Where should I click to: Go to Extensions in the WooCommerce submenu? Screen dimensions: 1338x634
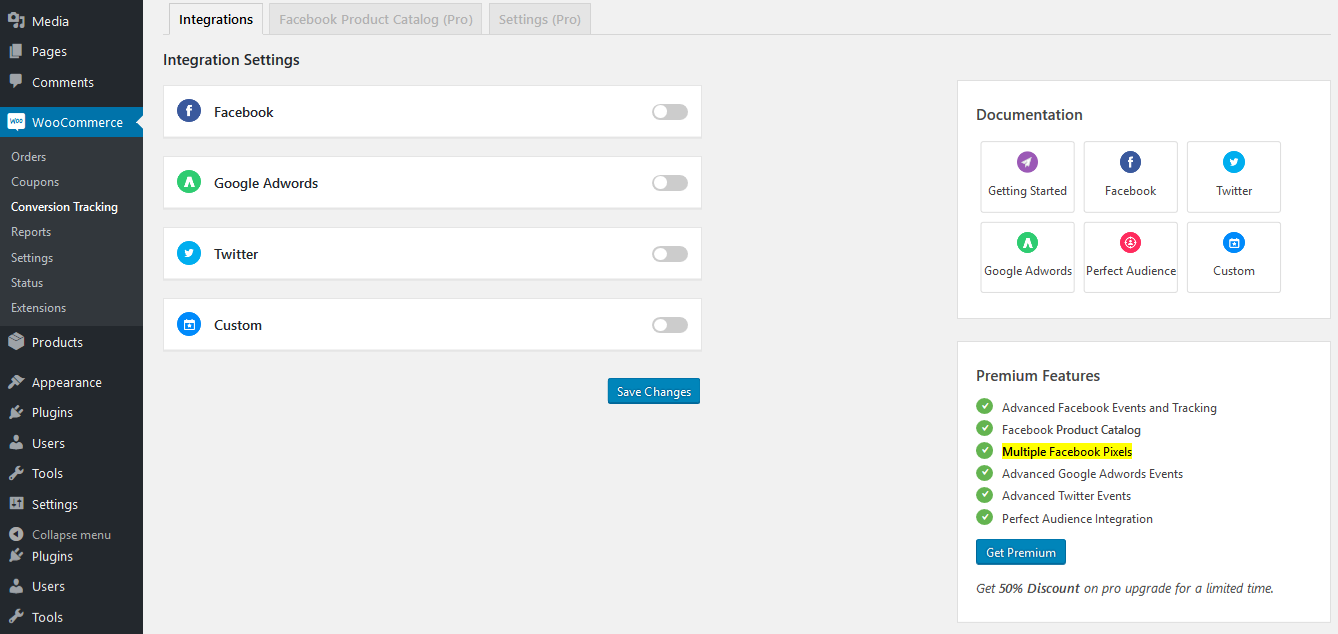38,308
